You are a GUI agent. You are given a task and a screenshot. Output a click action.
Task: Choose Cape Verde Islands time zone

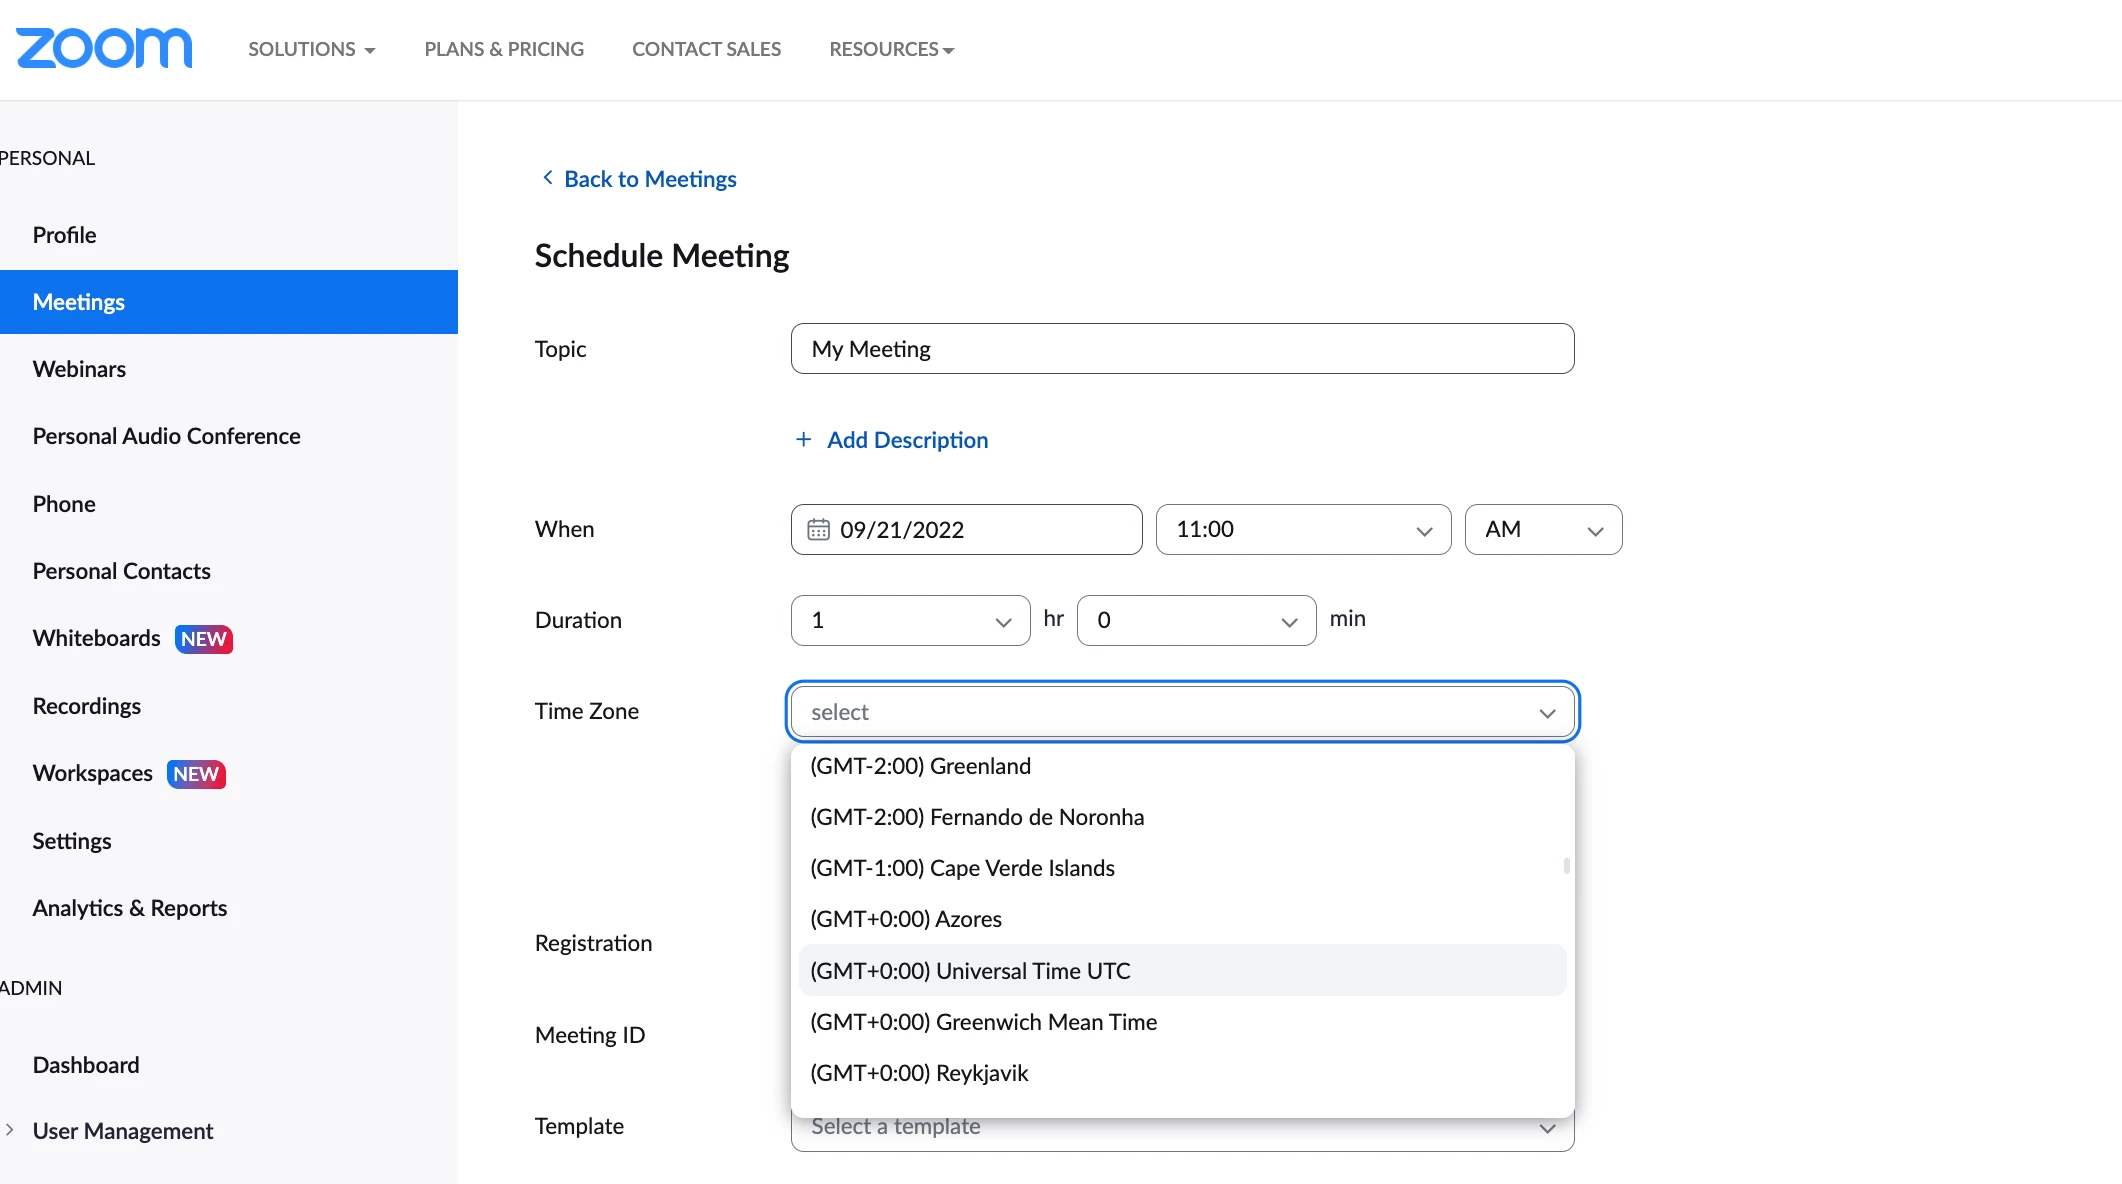point(962,868)
